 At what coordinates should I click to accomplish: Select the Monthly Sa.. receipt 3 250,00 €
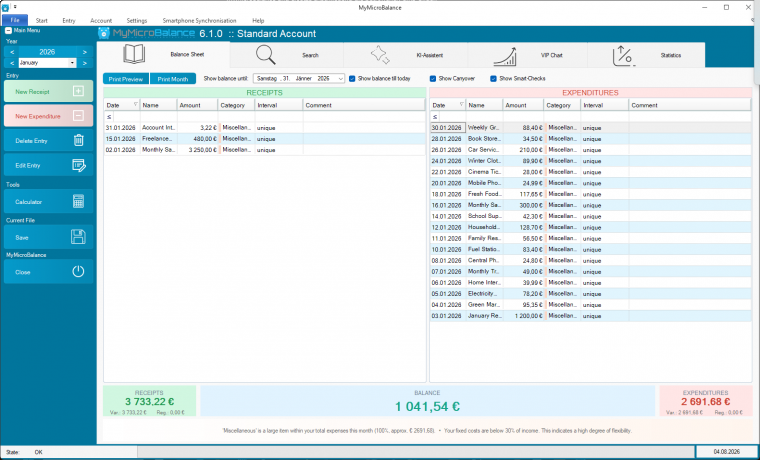pyautogui.click(x=265, y=150)
